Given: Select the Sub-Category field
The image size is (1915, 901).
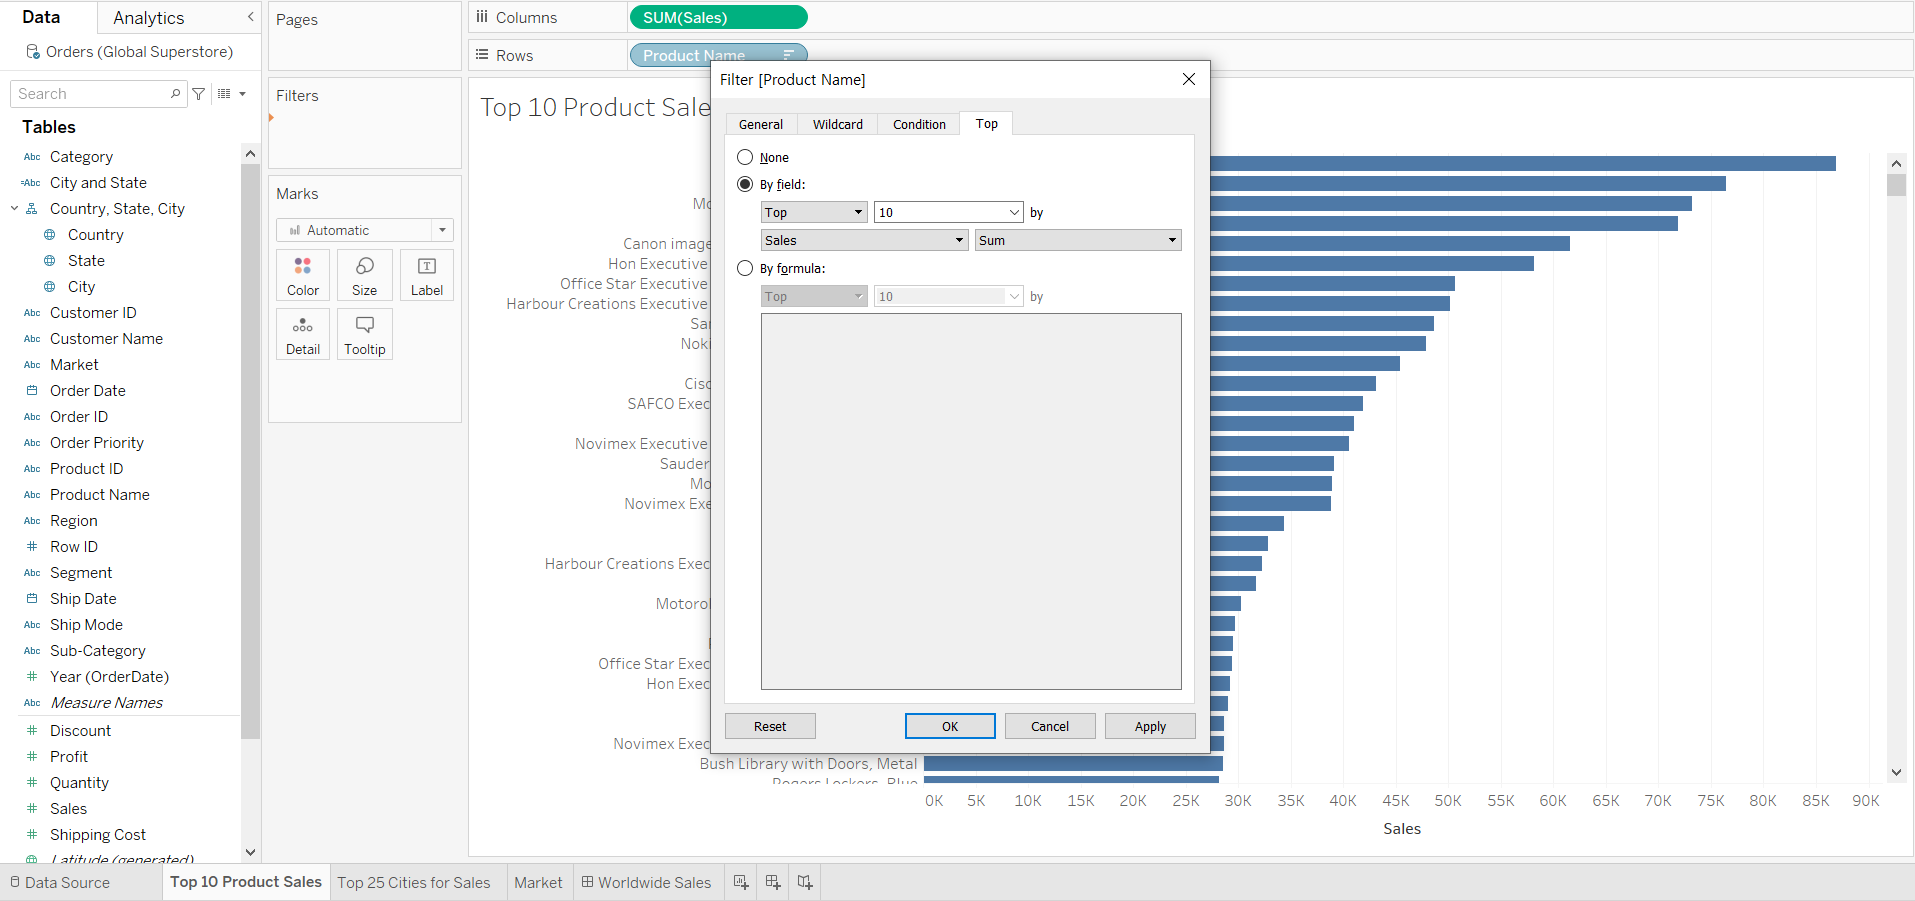Looking at the screenshot, I should tap(98, 651).
